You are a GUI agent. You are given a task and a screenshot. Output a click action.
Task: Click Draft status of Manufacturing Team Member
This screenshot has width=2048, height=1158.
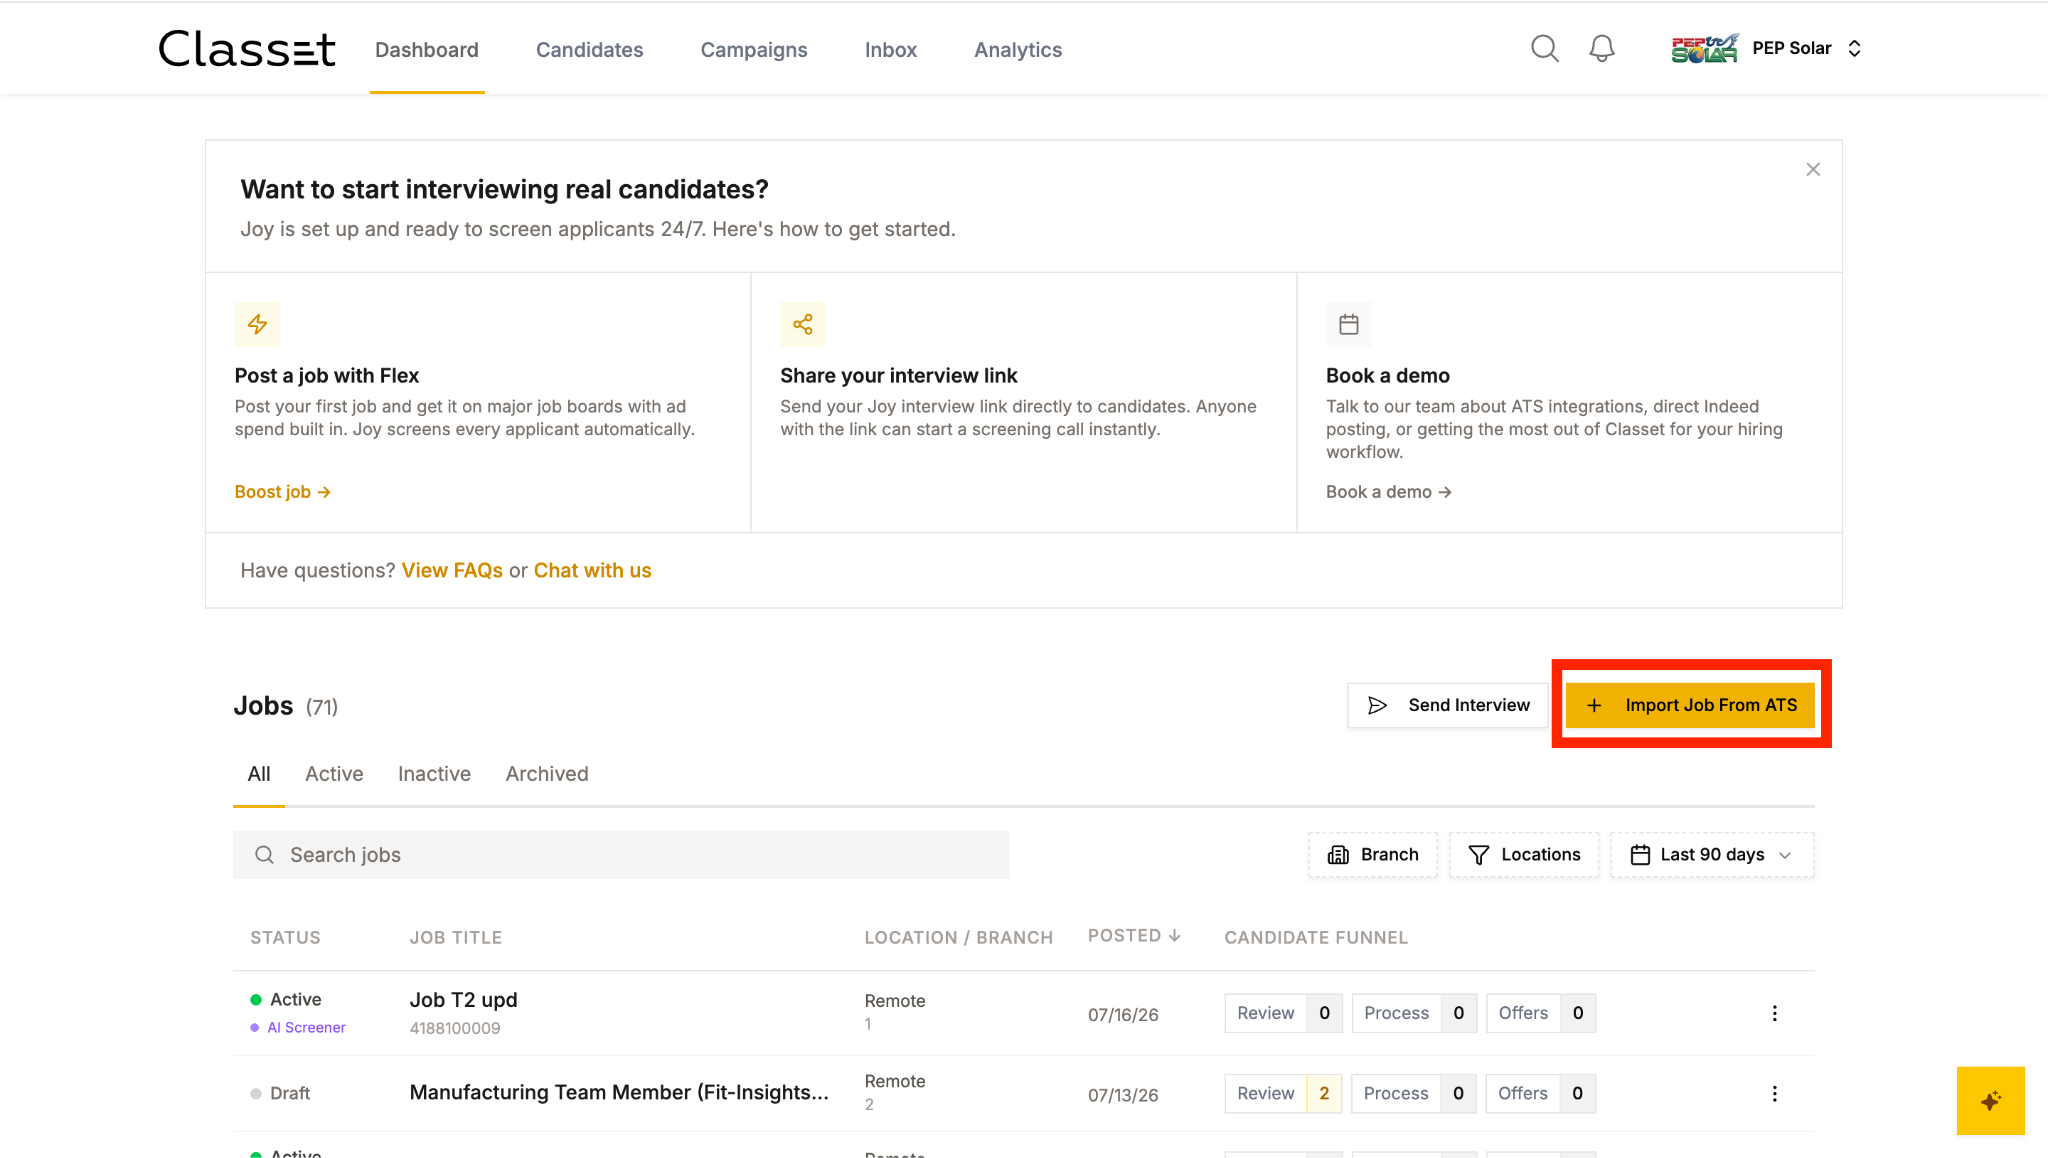[280, 1093]
